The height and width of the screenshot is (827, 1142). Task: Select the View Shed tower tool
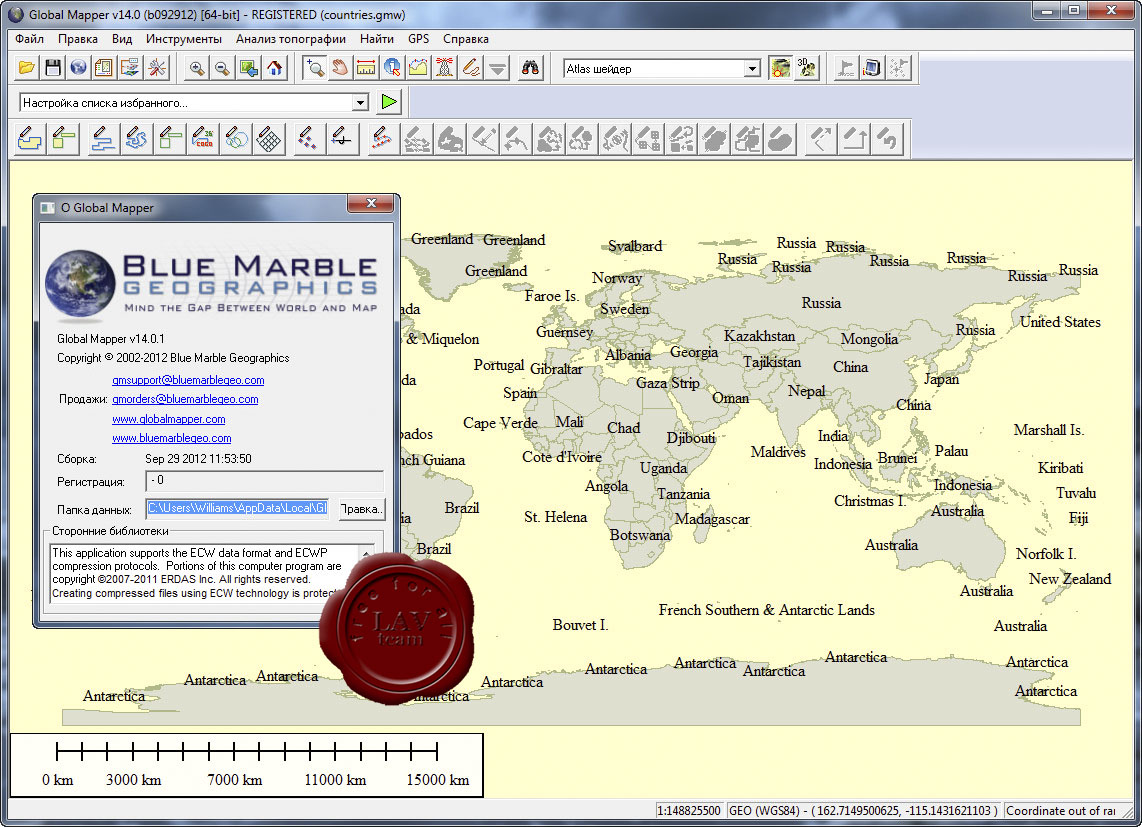click(x=444, y=68)
